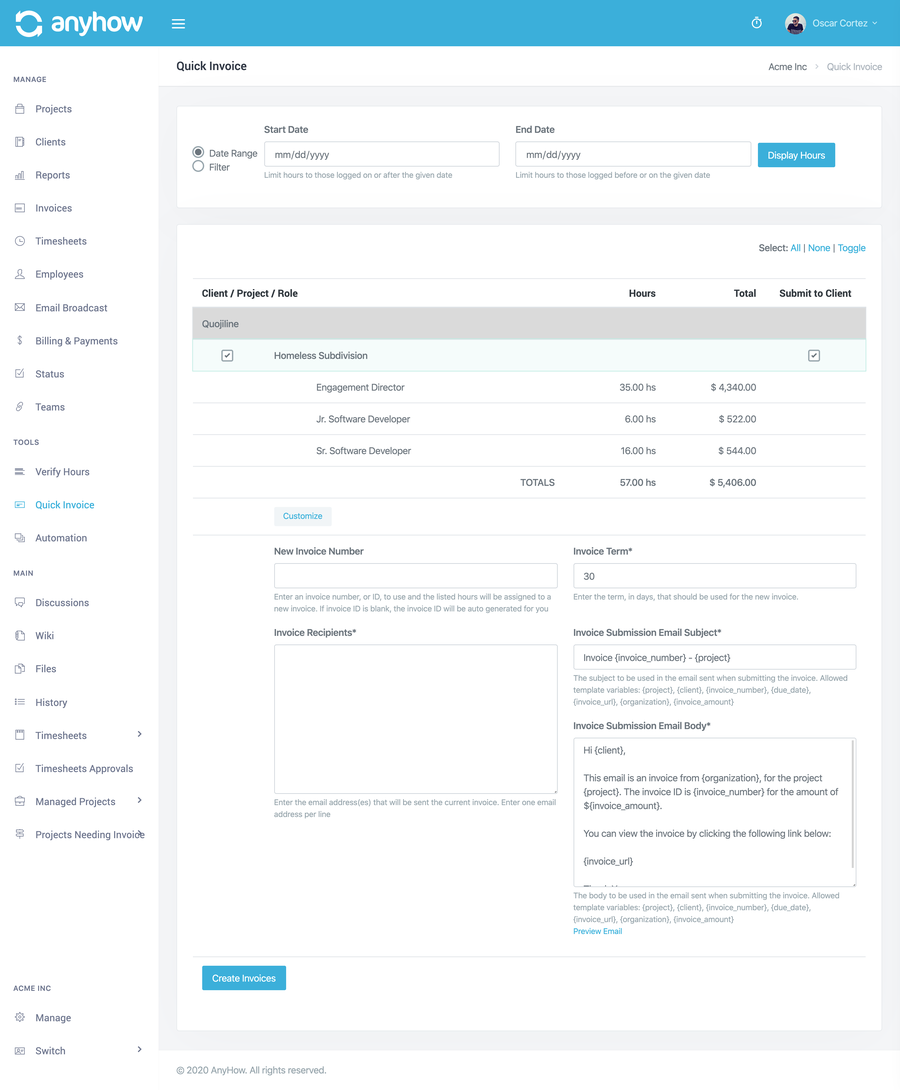This screenshot has height=1090, width=900.
Task: Click the Quojiline client row
Action: tap(529, 323)
